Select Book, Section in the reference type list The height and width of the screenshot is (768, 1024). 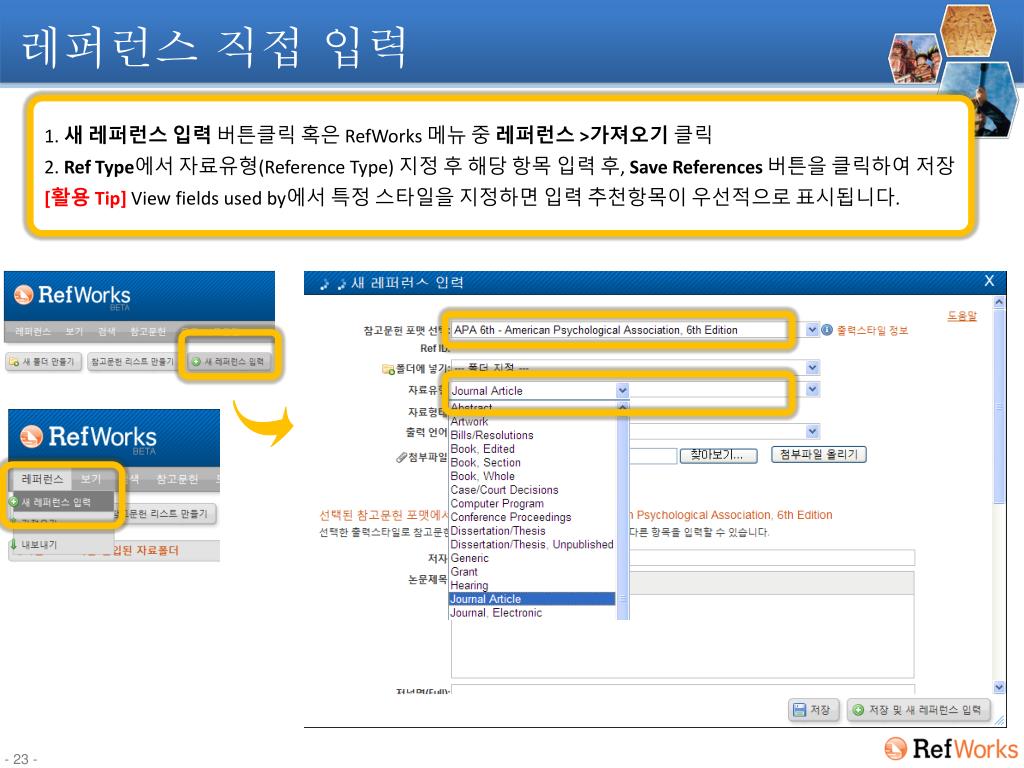pyautogui.click(x=532, y=463)
